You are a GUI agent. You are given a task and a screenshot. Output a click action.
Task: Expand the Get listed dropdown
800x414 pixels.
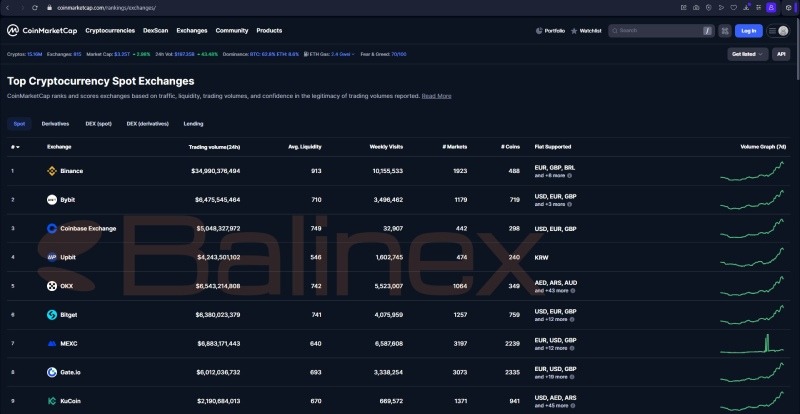pyautogui.click(x=747, y=54)
